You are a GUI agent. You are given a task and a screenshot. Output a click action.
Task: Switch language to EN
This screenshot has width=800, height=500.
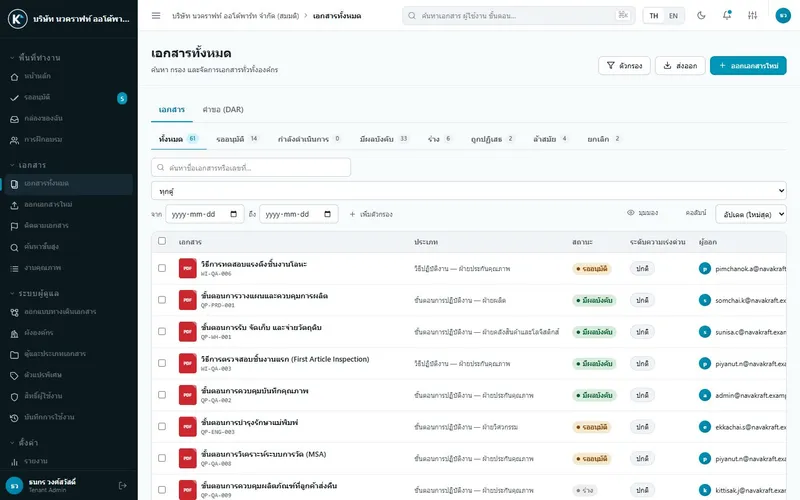coord(673,16)
